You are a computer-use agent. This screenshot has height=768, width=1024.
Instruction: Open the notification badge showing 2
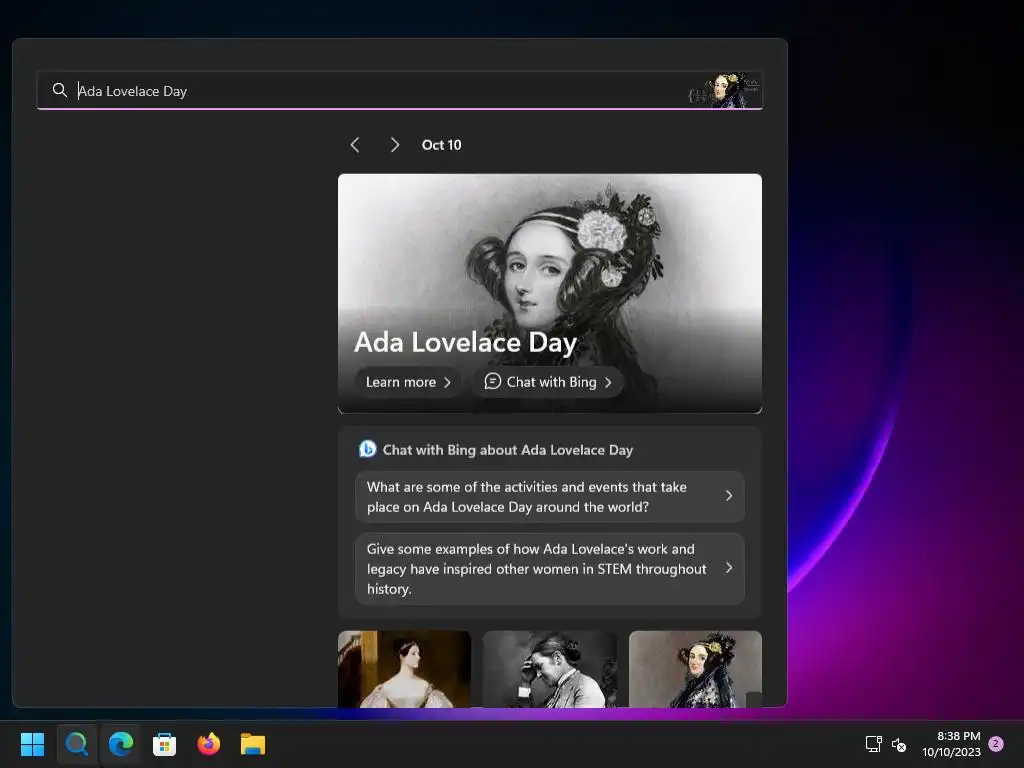pyautogui.click(x=996, y=743)
